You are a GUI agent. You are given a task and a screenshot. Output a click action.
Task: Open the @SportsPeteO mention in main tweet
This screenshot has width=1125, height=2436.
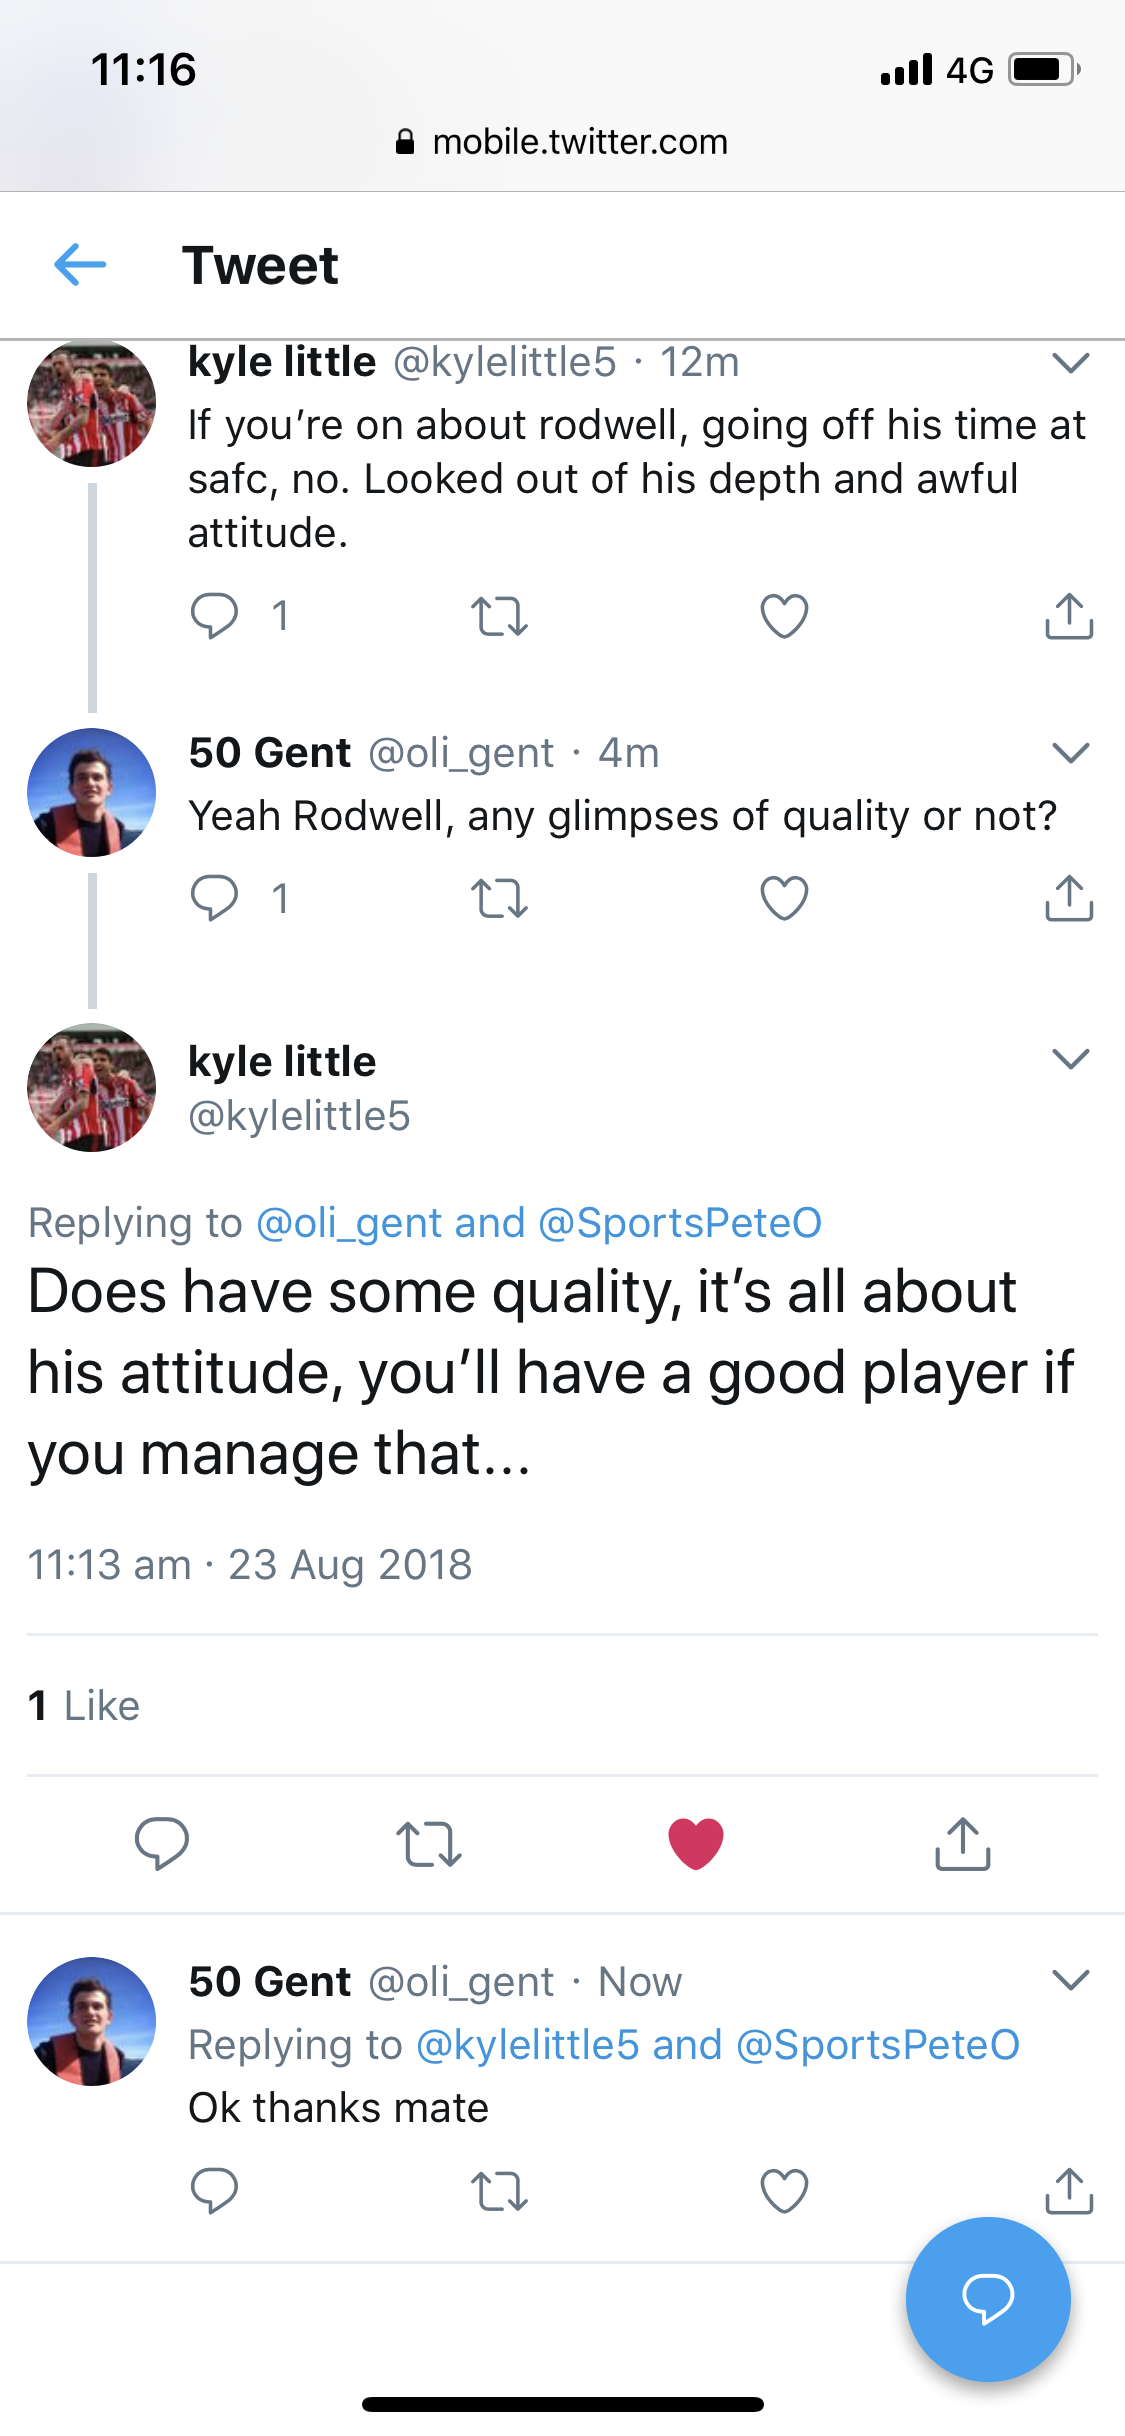(680, 1223)
